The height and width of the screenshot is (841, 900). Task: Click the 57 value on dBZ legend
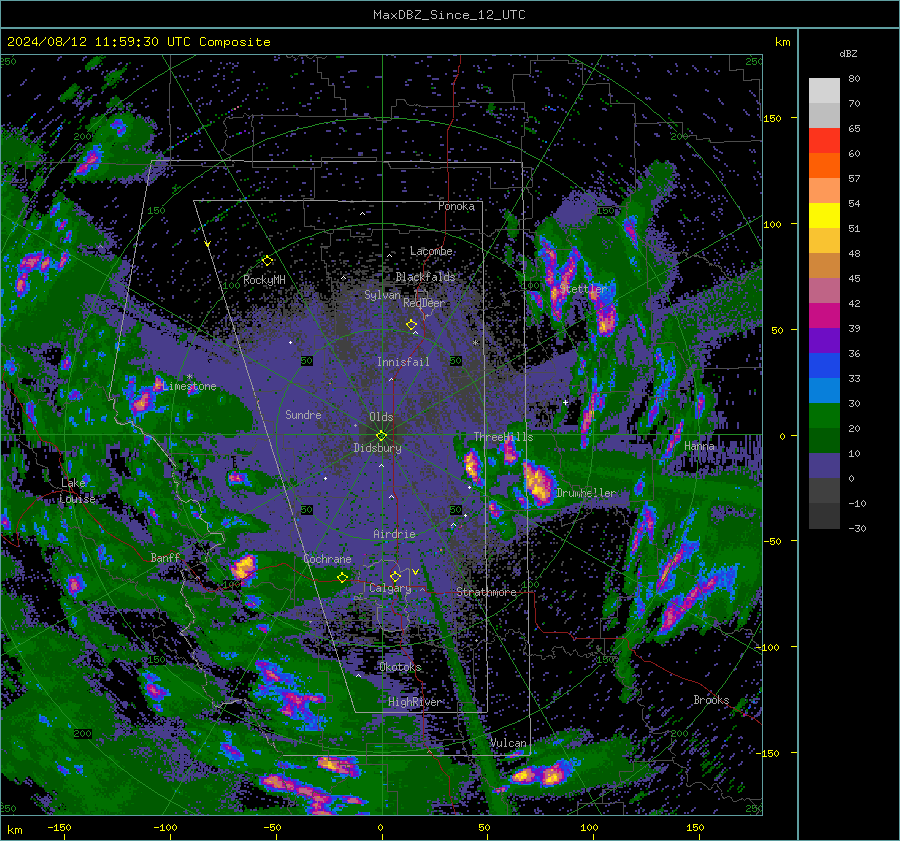[854, 179]
